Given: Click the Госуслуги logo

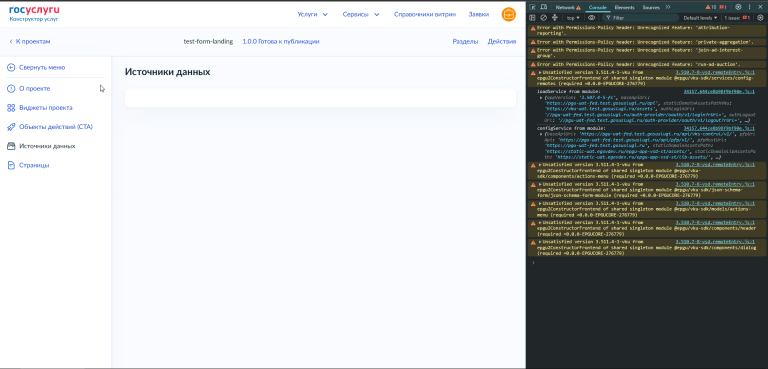Looking at the screenshot, I should (34, 13).
